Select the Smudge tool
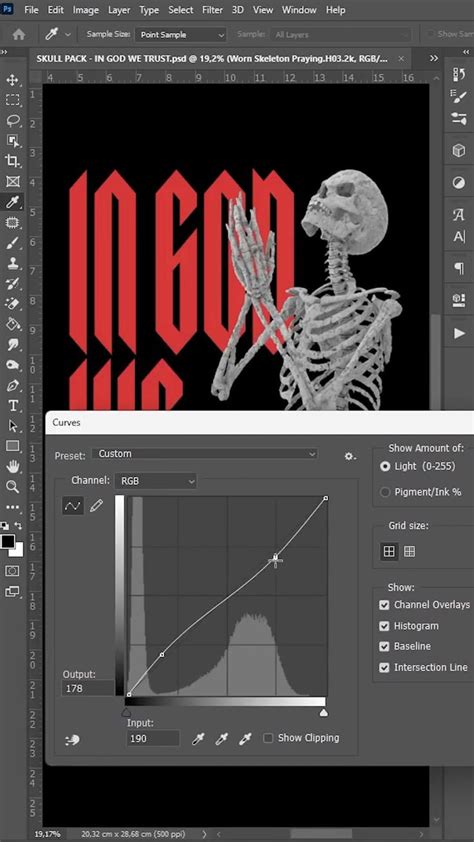Viewport: 474px width, 842px height. click(x=12, y=344)
